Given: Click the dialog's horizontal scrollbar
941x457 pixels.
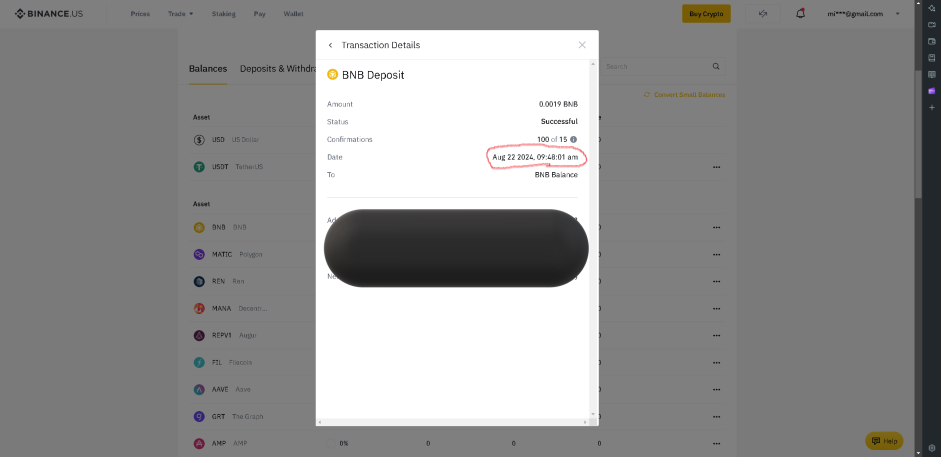Looking at the screenshot, I should [452, 422].
